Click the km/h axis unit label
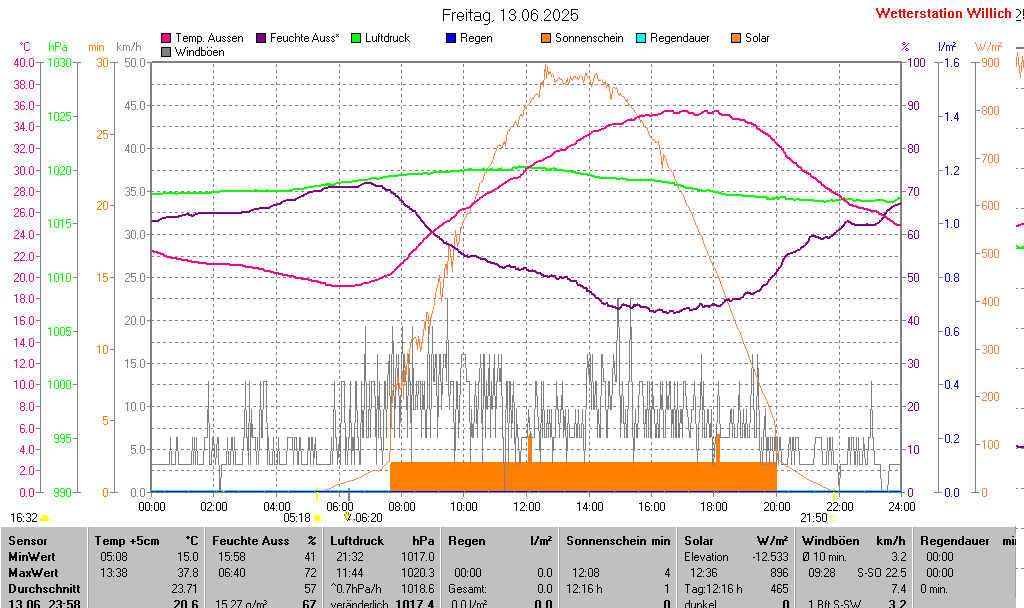Image resolution: width=1024 pixels, height=608 pixels. tap(129, 47)
